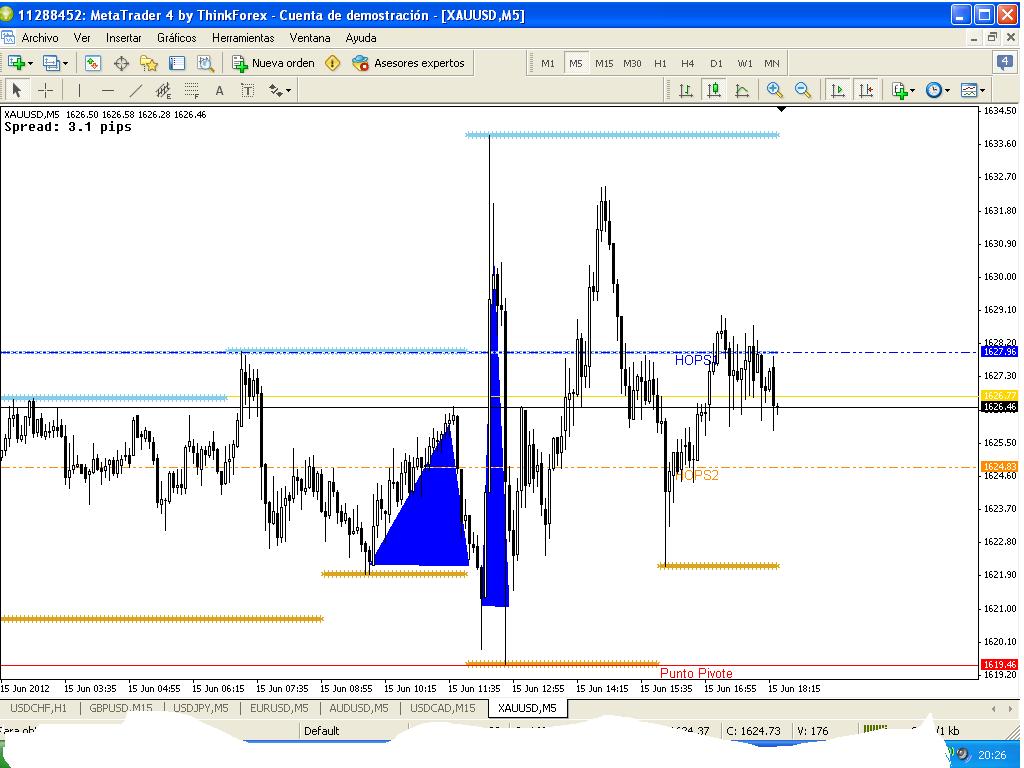Toggle chart auto scroll
The width and height of the screenshot is (1024, 768).
[838, 90]
